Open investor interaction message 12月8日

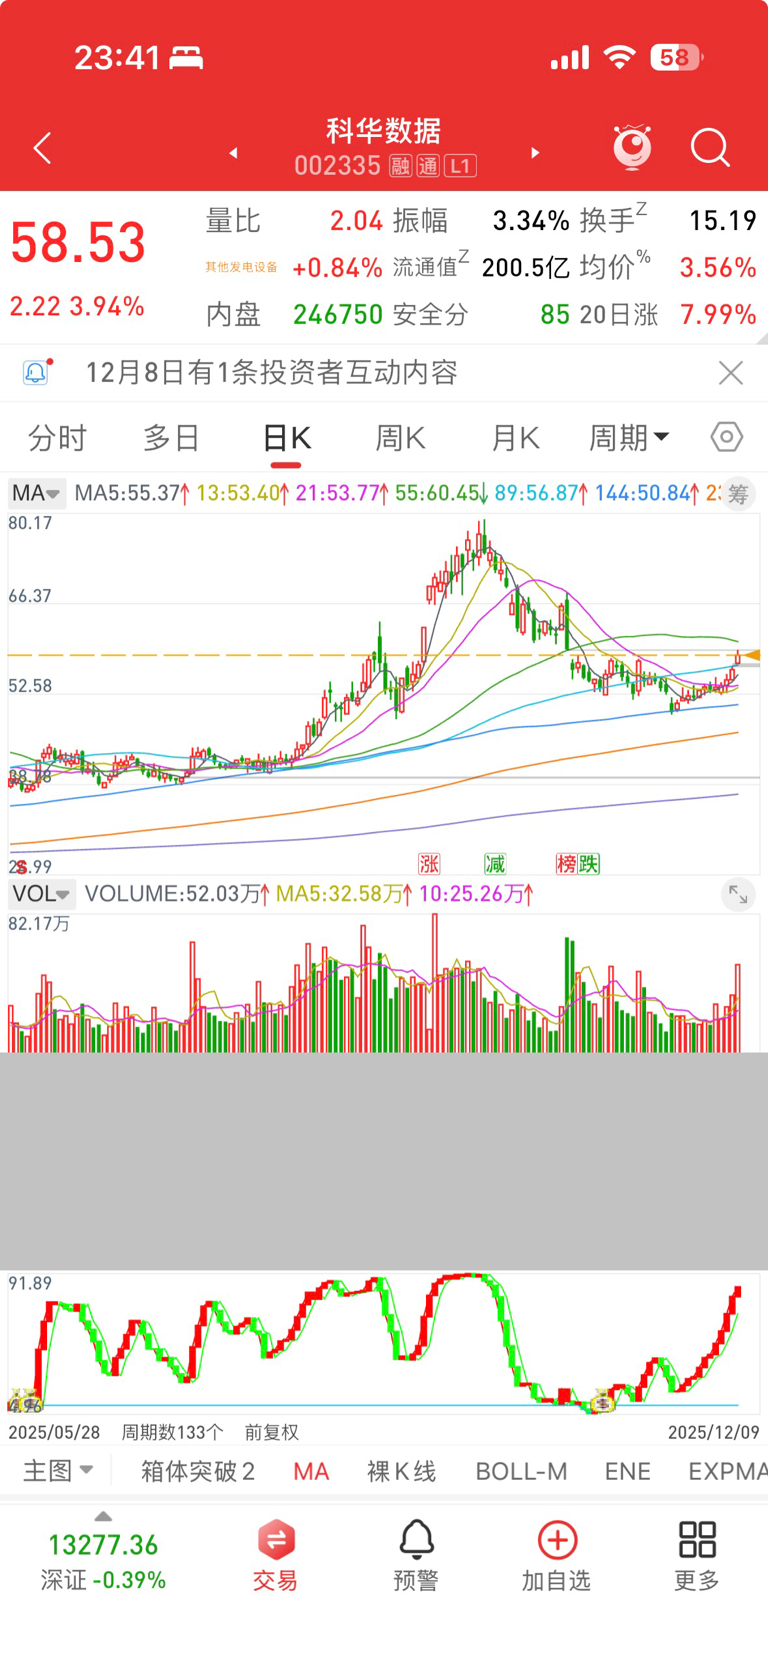(x=271, y=373)
